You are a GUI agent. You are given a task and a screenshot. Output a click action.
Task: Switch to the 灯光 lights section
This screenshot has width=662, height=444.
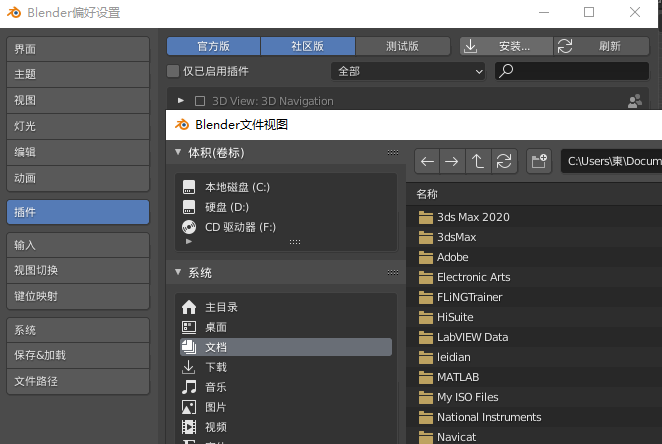point(78,126)
